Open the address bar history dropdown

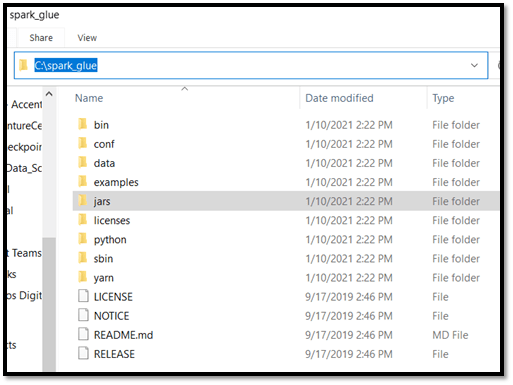pos(474,65)
